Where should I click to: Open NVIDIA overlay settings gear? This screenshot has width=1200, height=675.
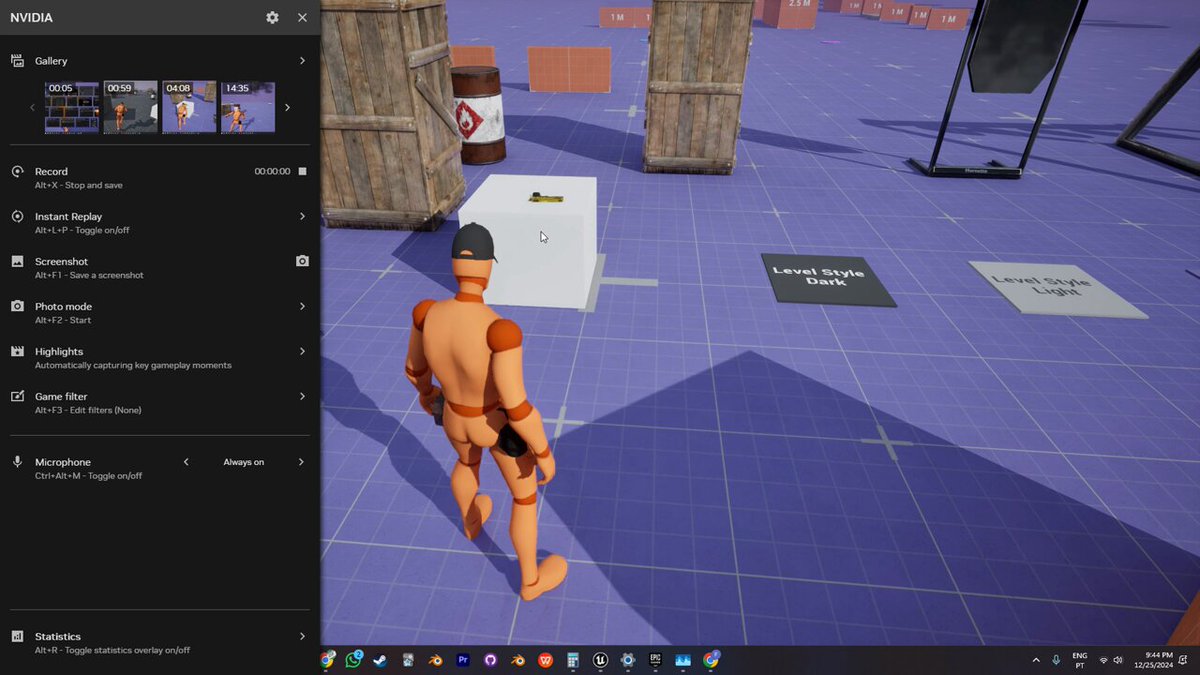(273, 17)
